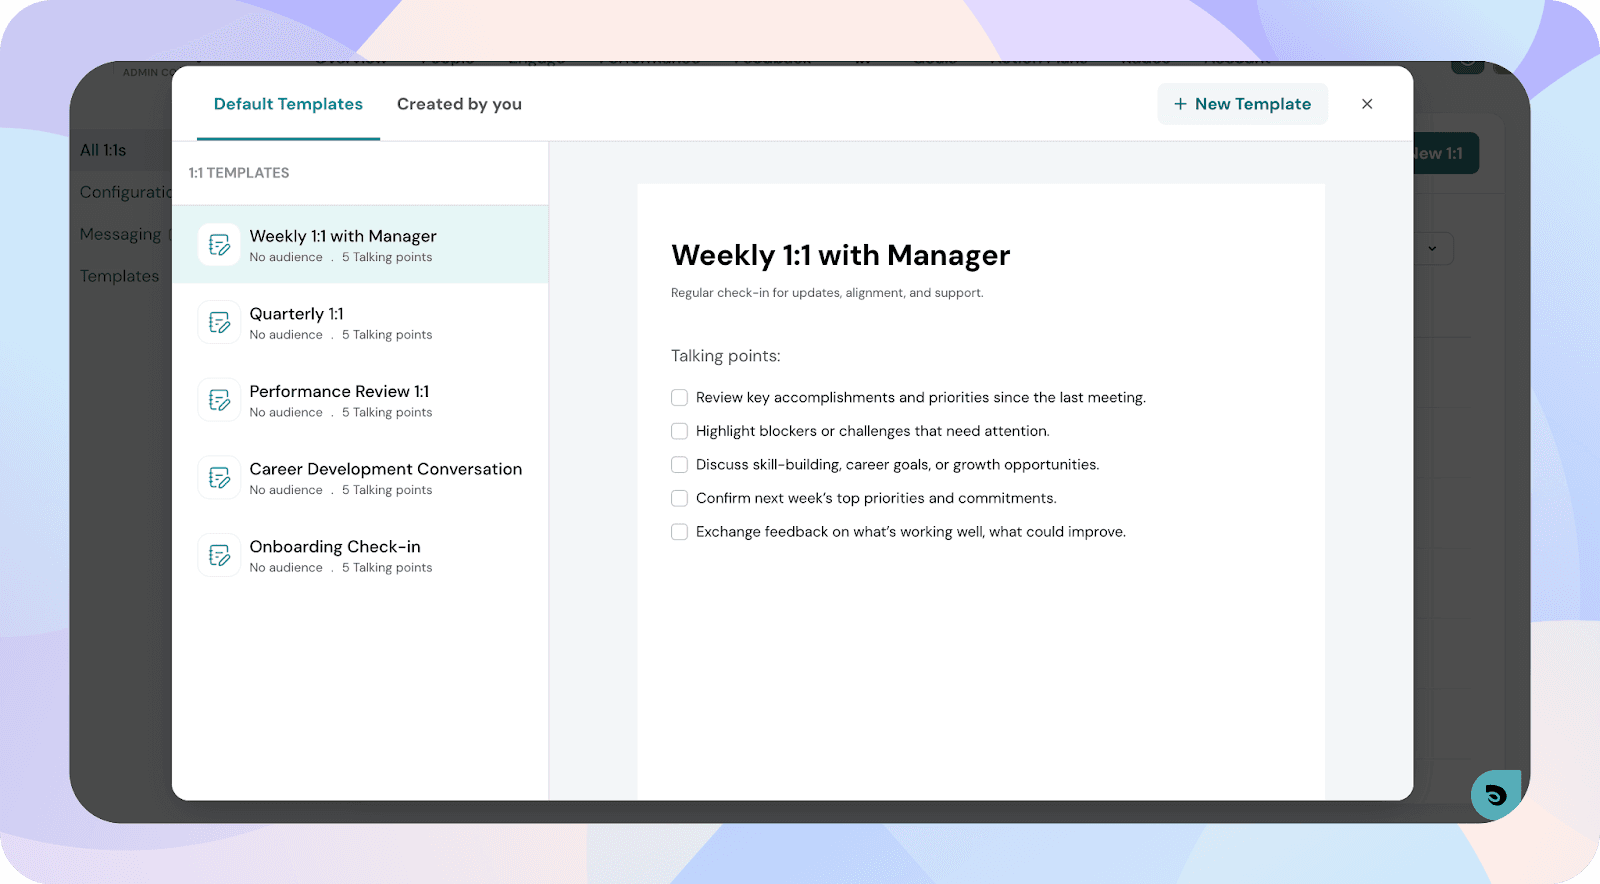Open the chat widget bubble icon
This screenshot has width=1600, height=884.
point(1495,795)
